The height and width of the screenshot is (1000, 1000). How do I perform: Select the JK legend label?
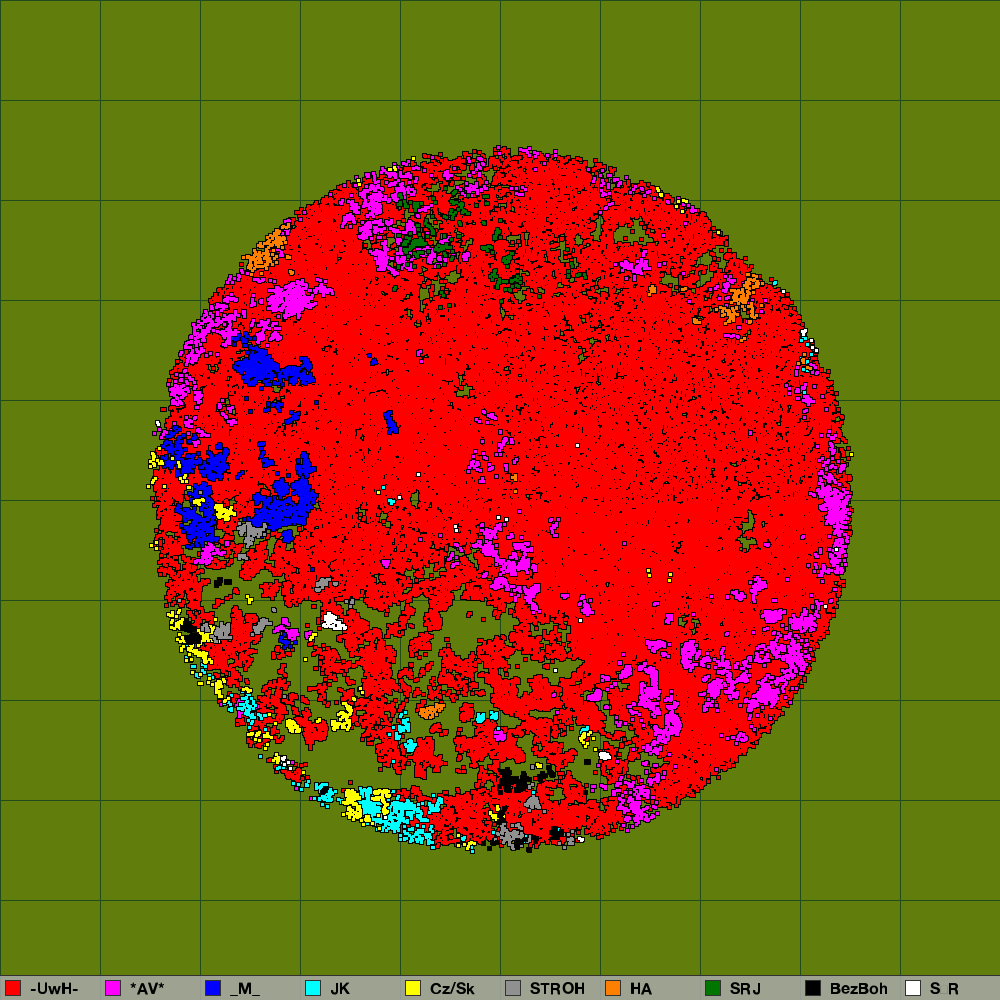coord(340,989)
